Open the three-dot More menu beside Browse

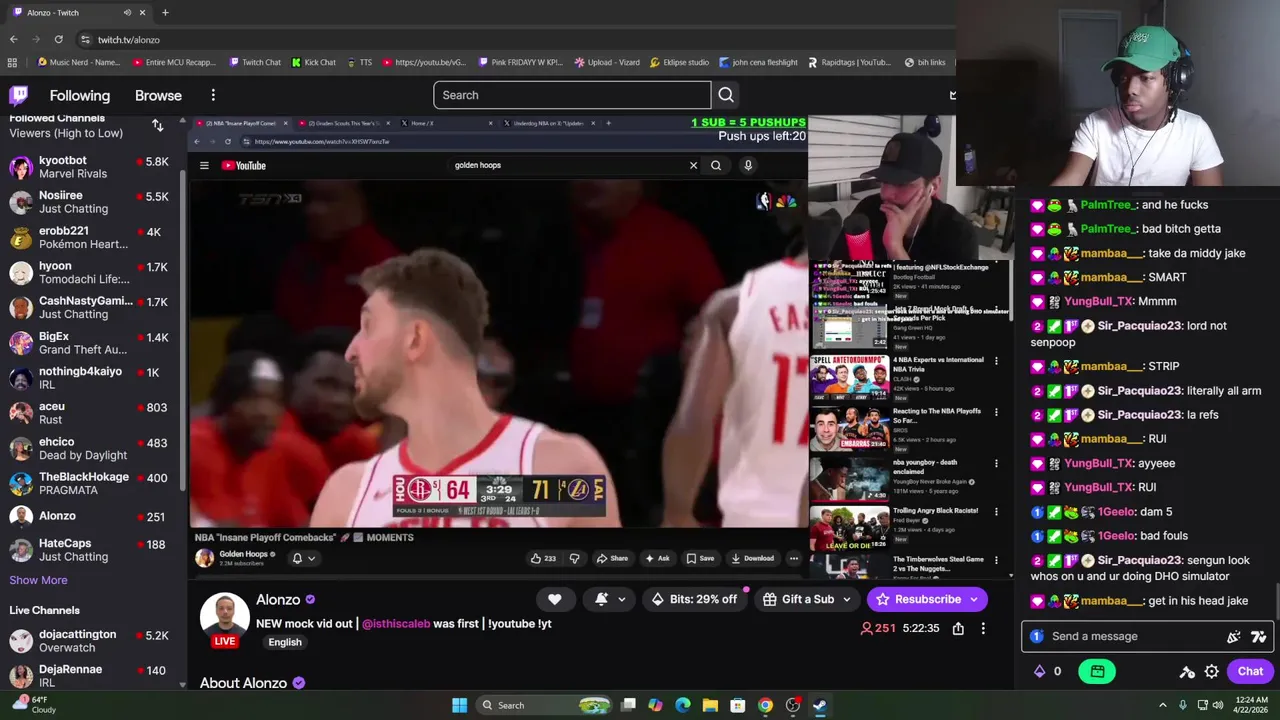[x=213, y=95]
